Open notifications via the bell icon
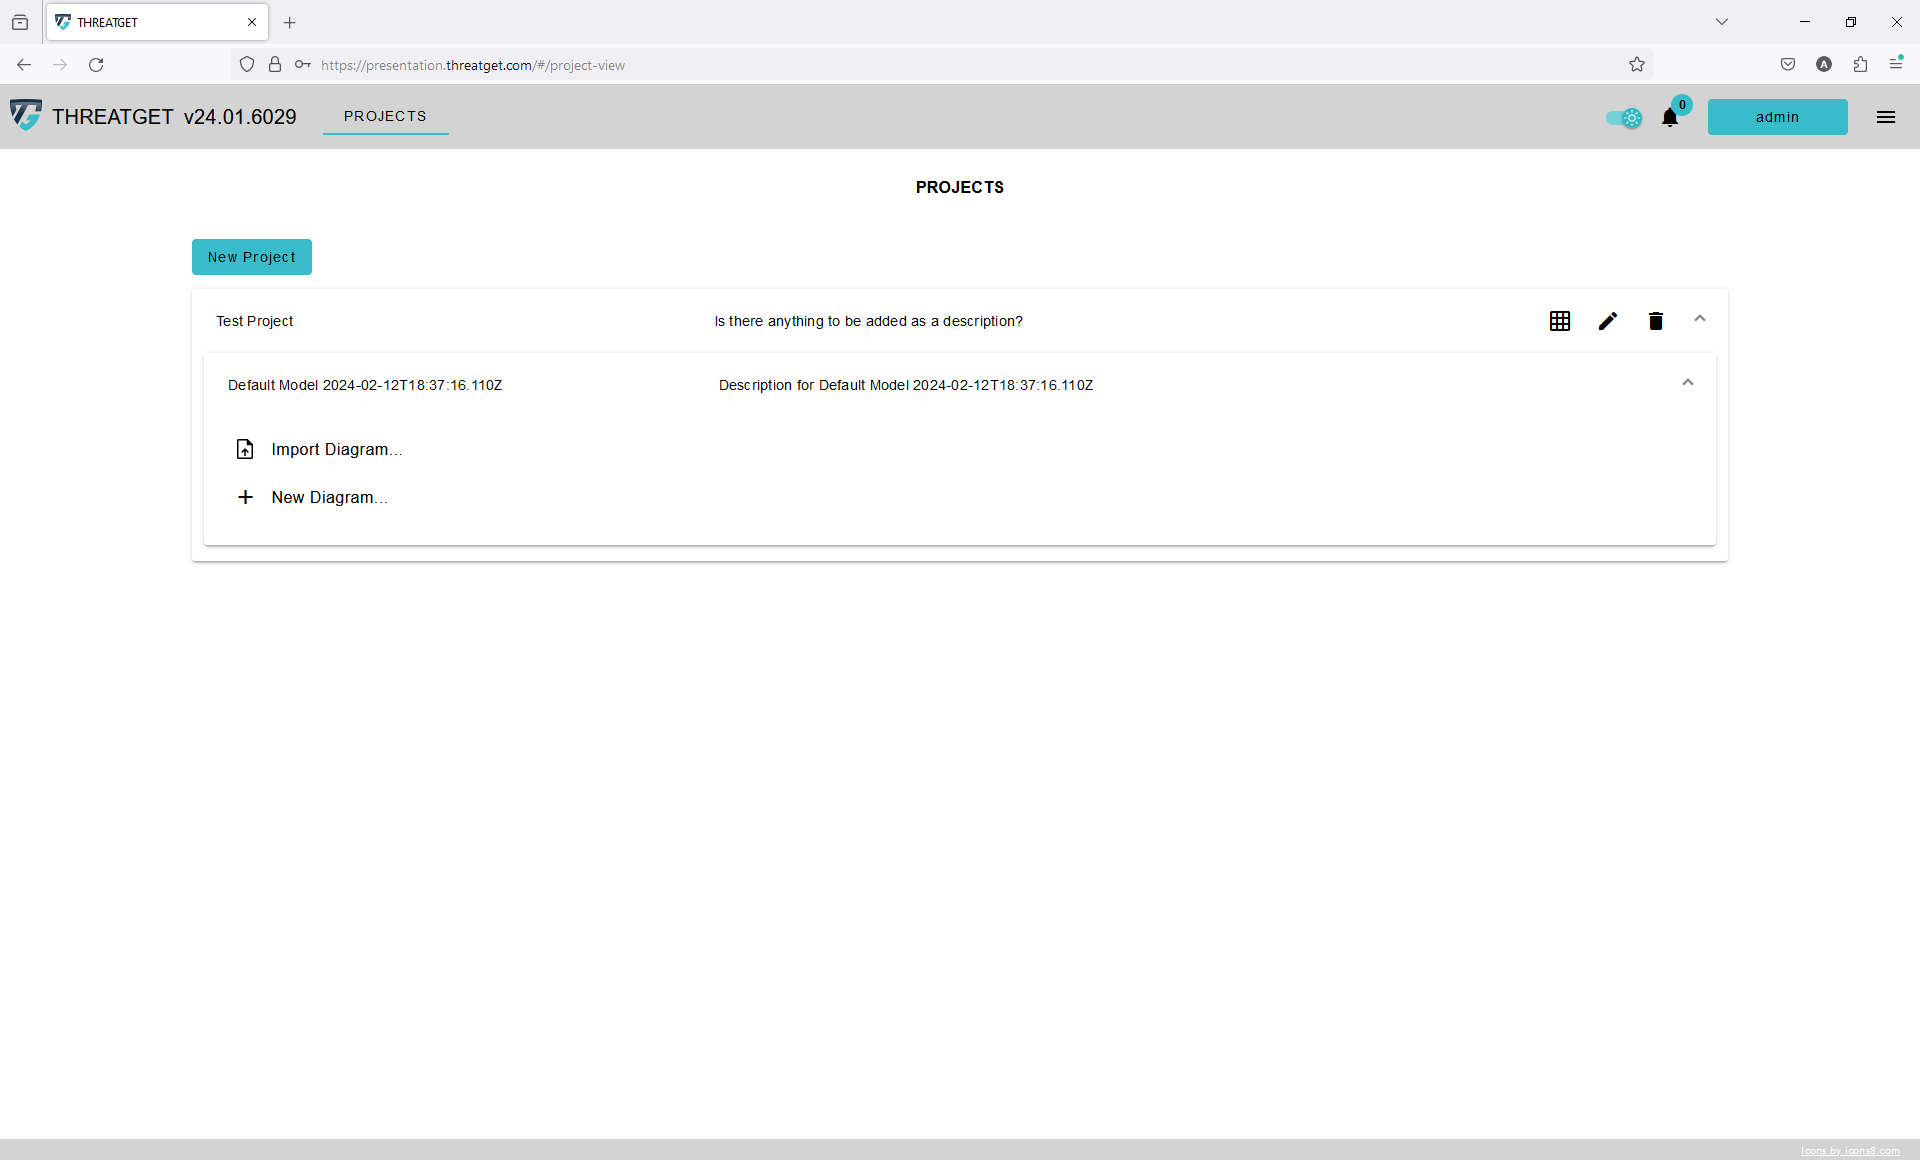This screenshot has height=1160, width=1920. click(x=1668, y=118)
